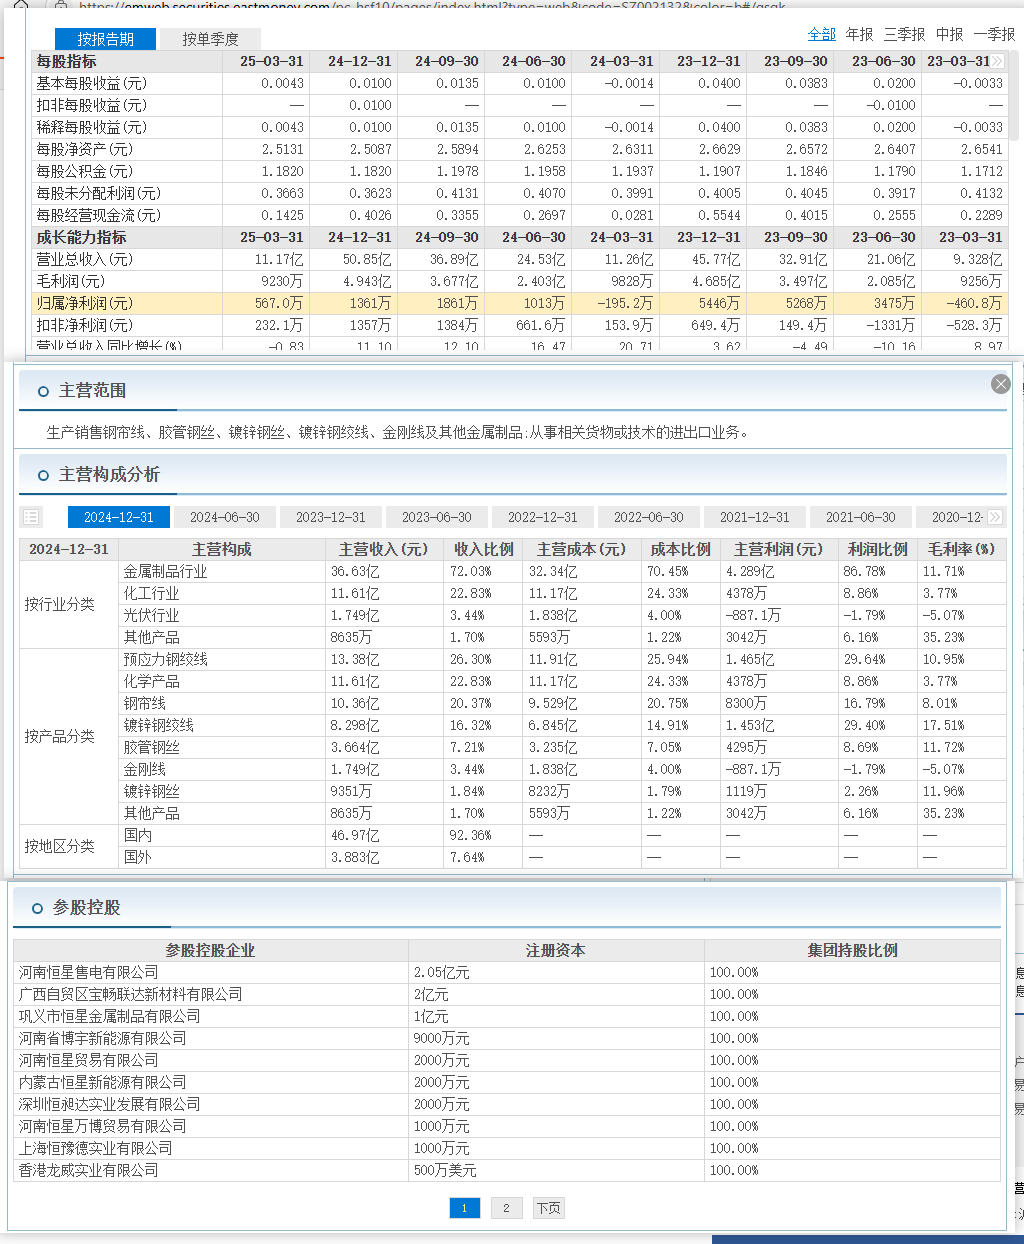Select the 归属净利润(元) row label
This screenshot has height=1244, width=1024.
[x=85, y=303]
